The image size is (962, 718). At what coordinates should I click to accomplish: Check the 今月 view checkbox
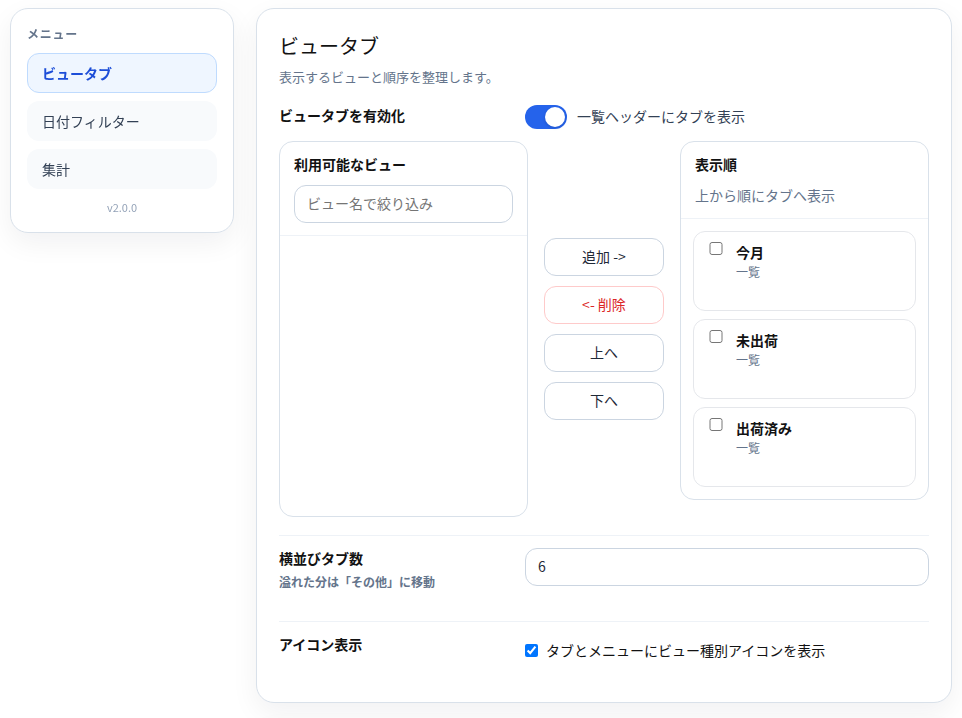(x=715, y=249)
